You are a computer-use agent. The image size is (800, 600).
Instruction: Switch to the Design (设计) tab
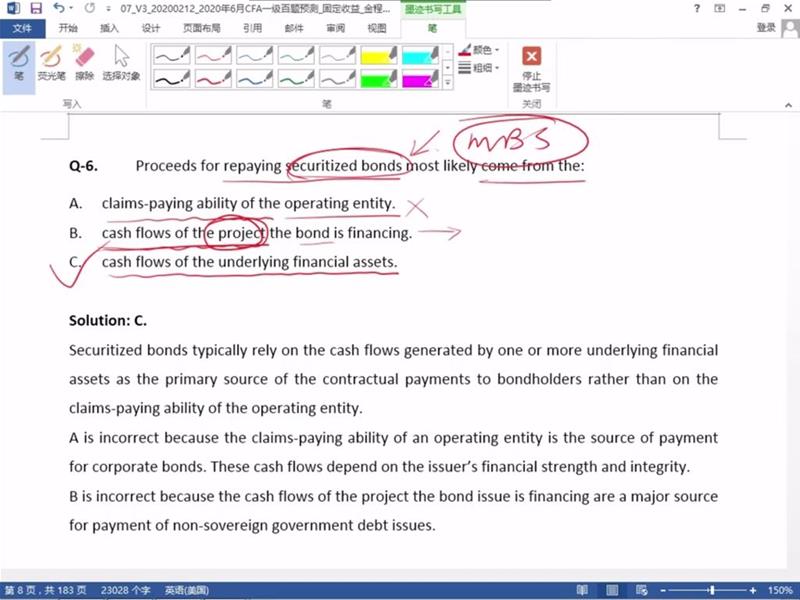click(x=151, y=28)
